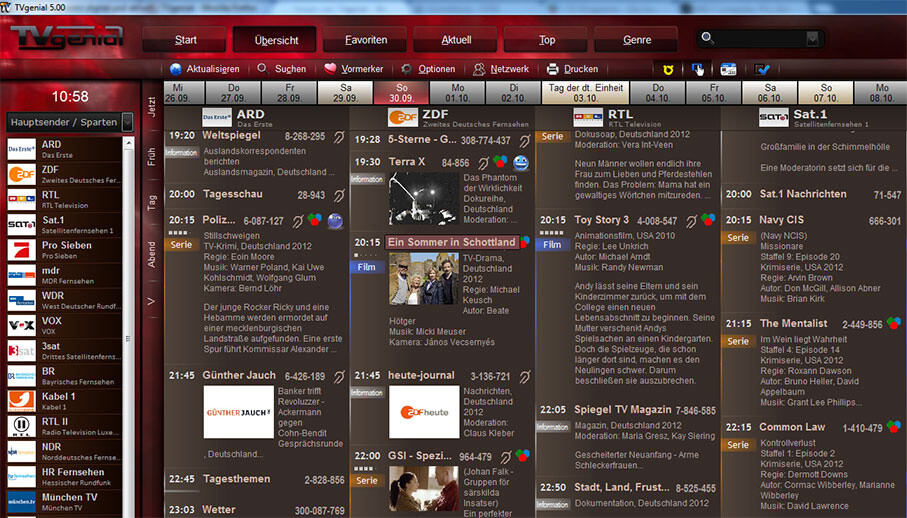Click the ARD logo in column header
The image size is (907, 518).
217,117
